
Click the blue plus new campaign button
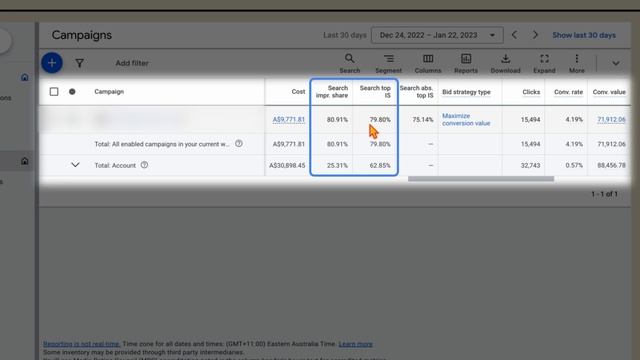point(52,63)
